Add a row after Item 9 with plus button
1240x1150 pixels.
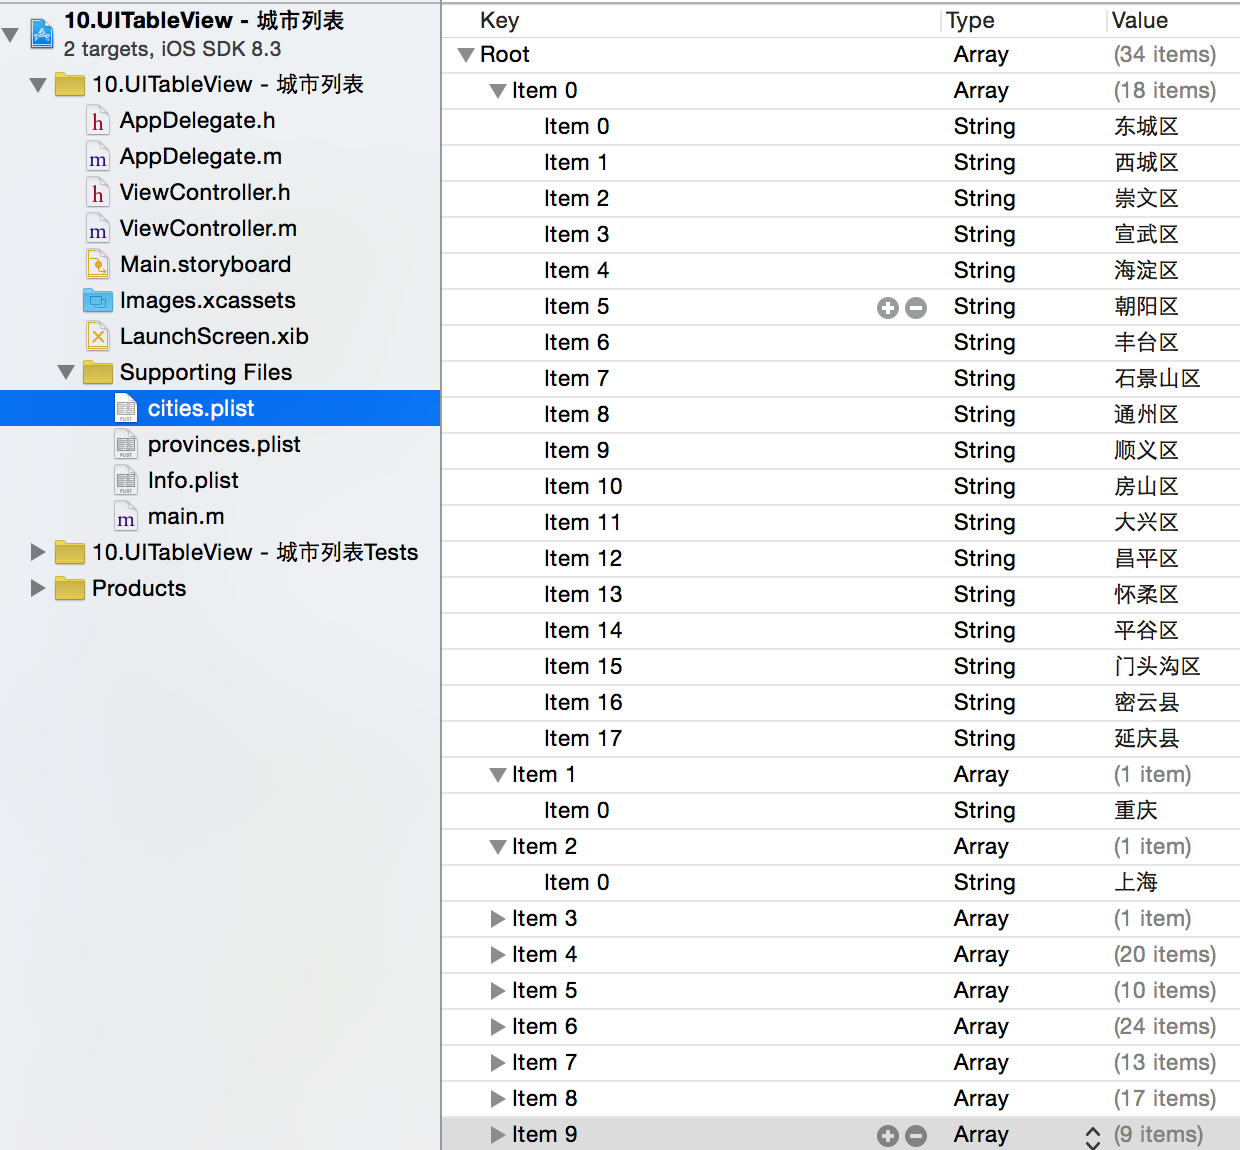[888, 1136]
